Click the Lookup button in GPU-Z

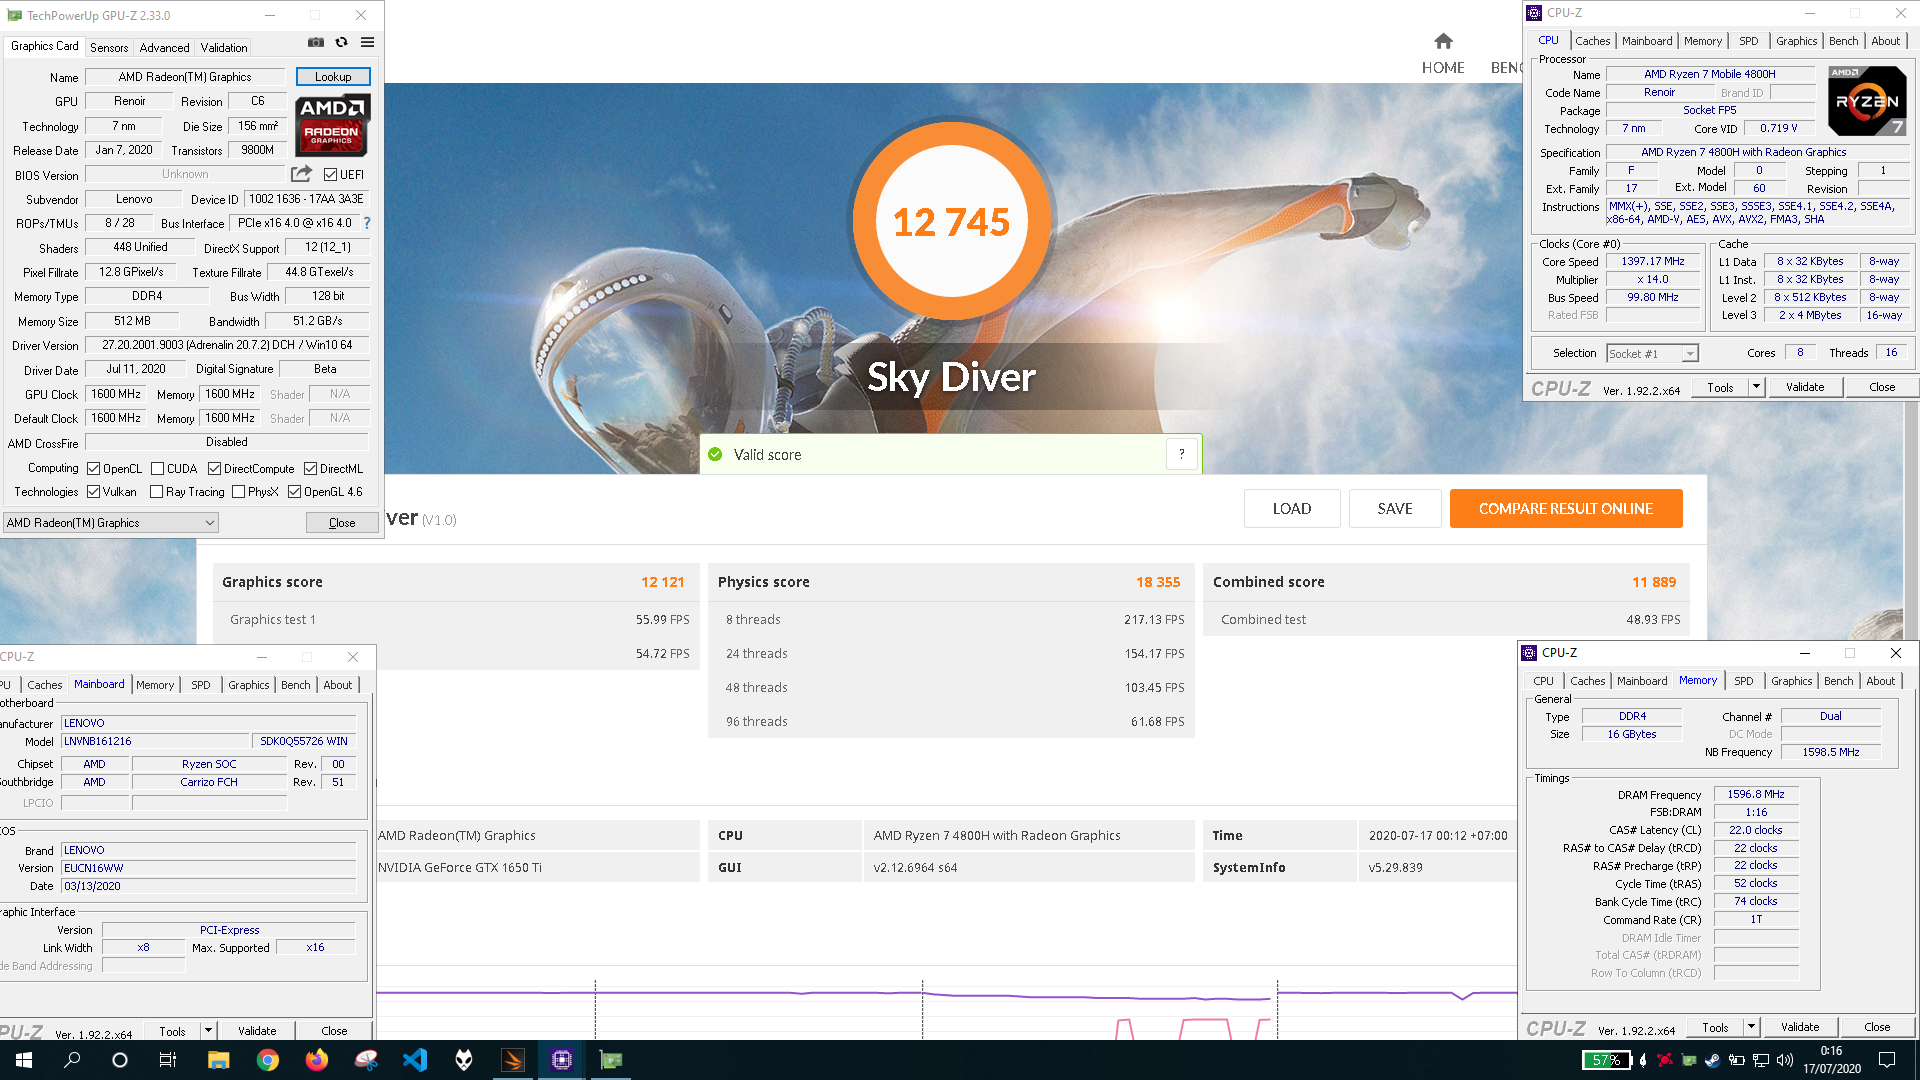tap(333, 77)
